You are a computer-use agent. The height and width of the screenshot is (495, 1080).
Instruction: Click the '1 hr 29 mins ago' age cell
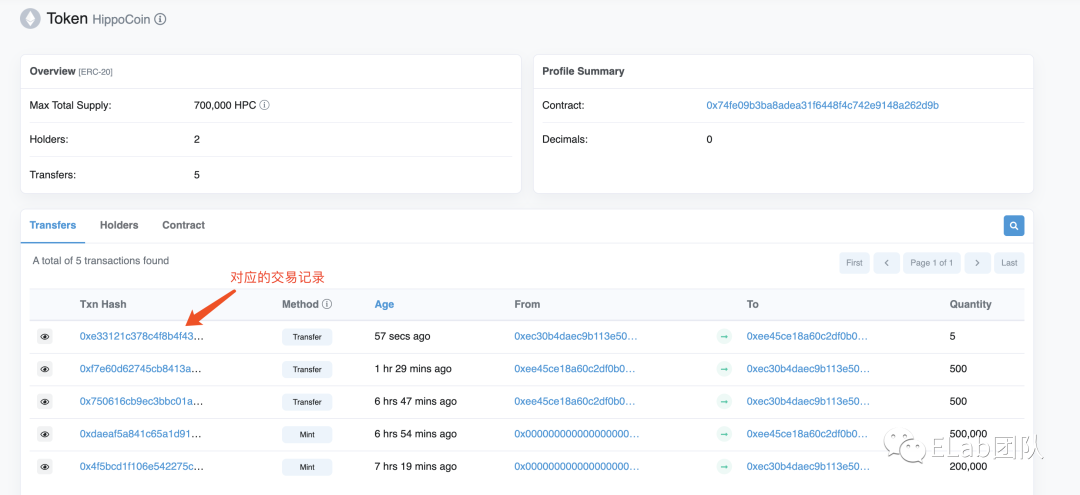coord(413,369)
